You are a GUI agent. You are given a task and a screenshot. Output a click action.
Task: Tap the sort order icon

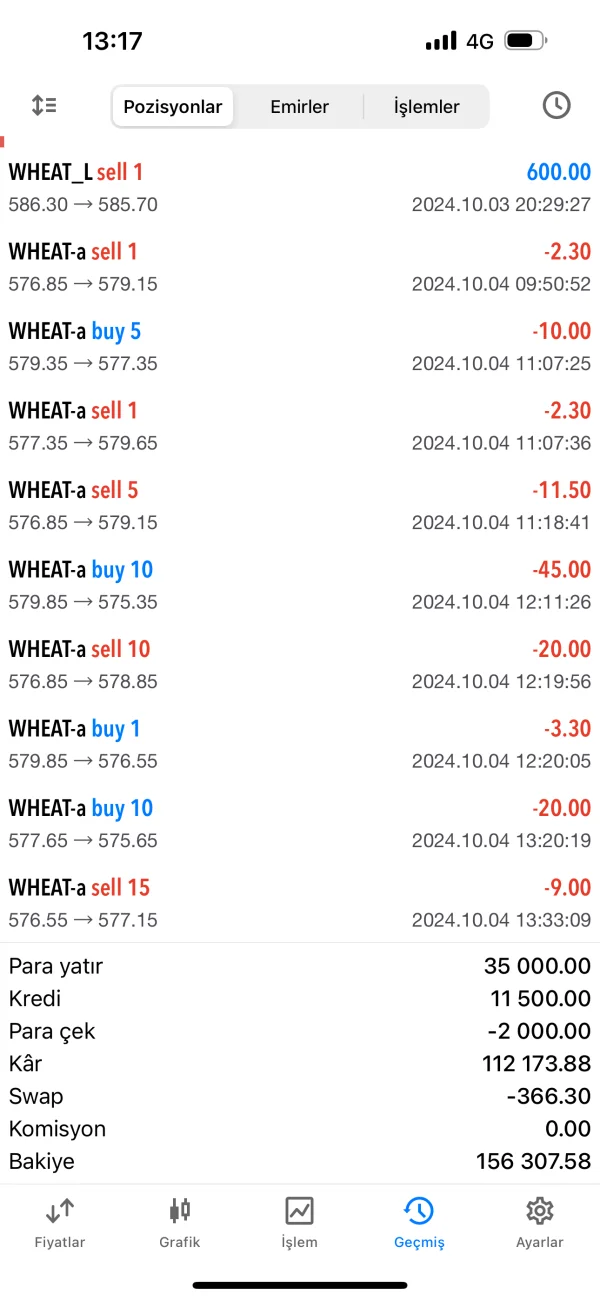coord(44,105)
